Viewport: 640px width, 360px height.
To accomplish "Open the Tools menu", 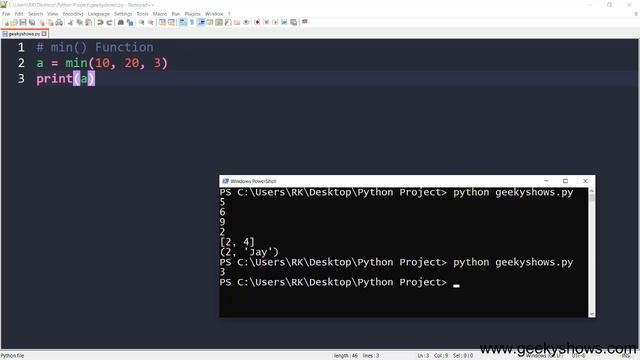I will click(142, 14).
